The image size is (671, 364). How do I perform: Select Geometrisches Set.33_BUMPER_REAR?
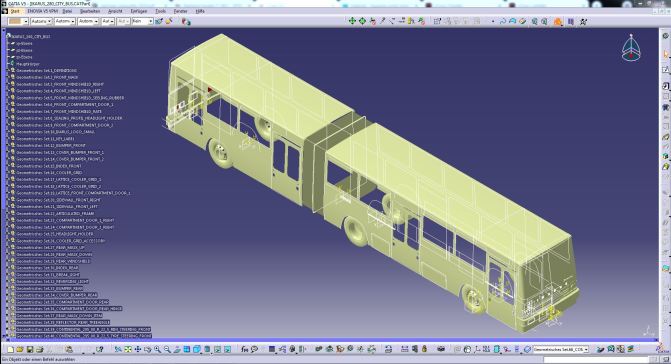pos(50,288)
